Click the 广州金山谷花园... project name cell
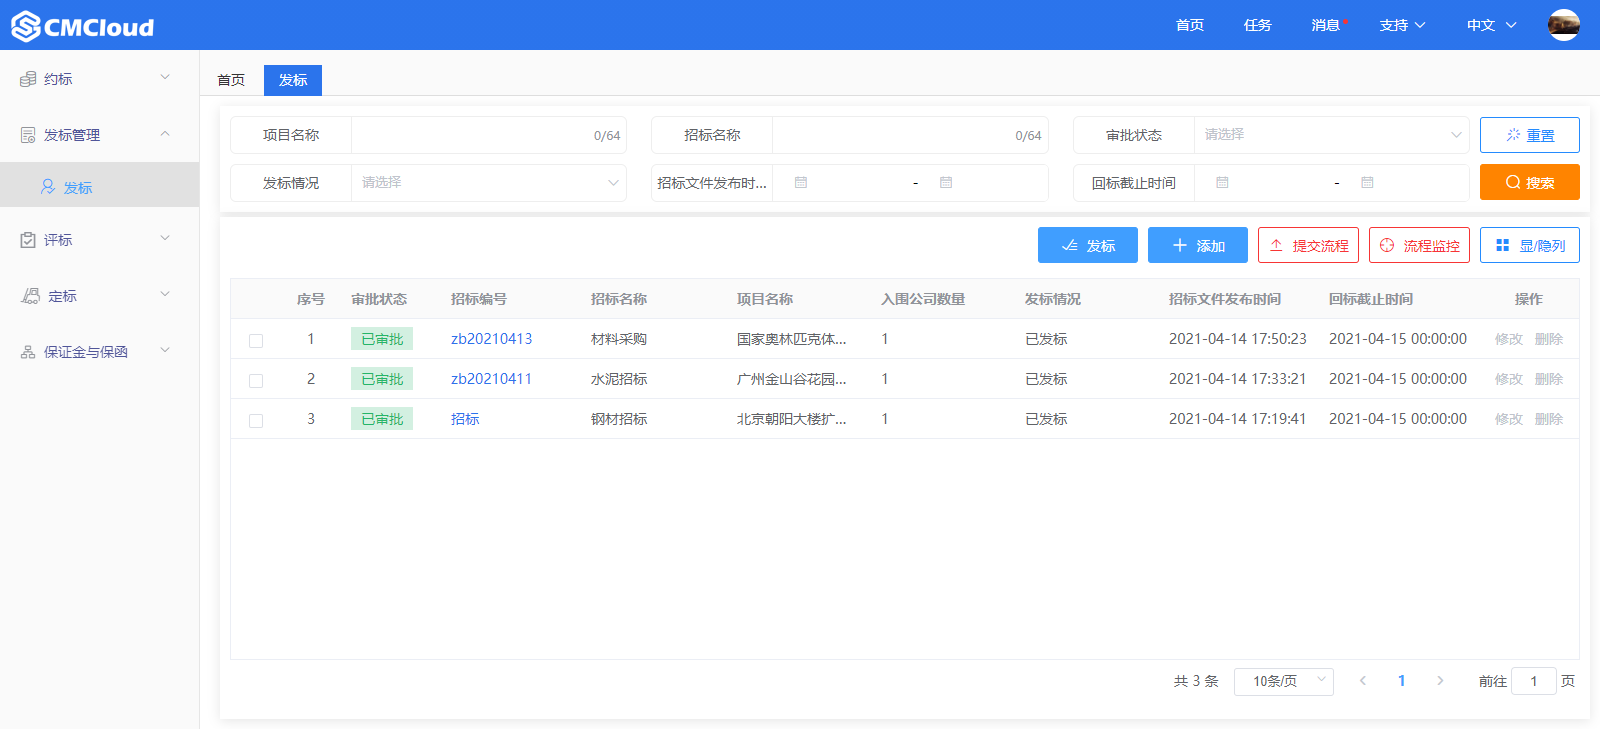 792,379
